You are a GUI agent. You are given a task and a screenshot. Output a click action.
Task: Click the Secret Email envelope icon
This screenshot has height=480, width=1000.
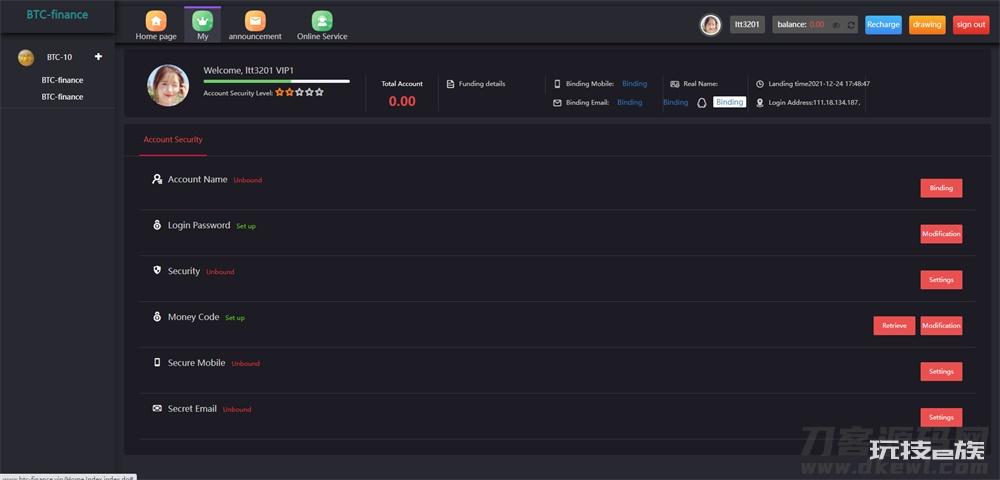[x=157, y=408]
